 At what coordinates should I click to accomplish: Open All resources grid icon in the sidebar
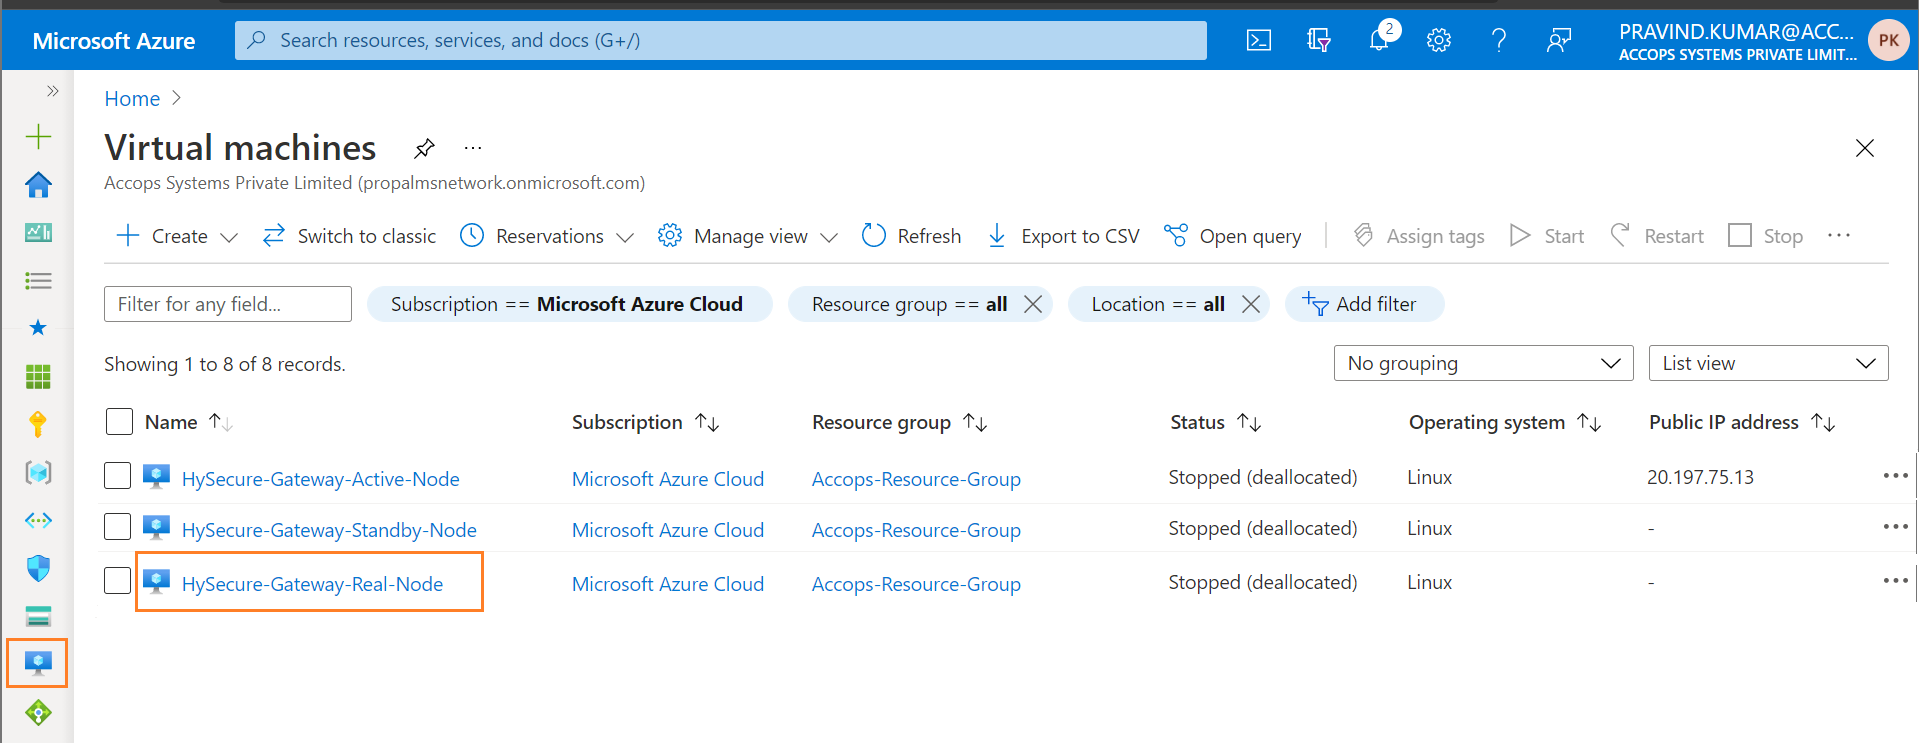pyautogui.click(x=38, y=376)
